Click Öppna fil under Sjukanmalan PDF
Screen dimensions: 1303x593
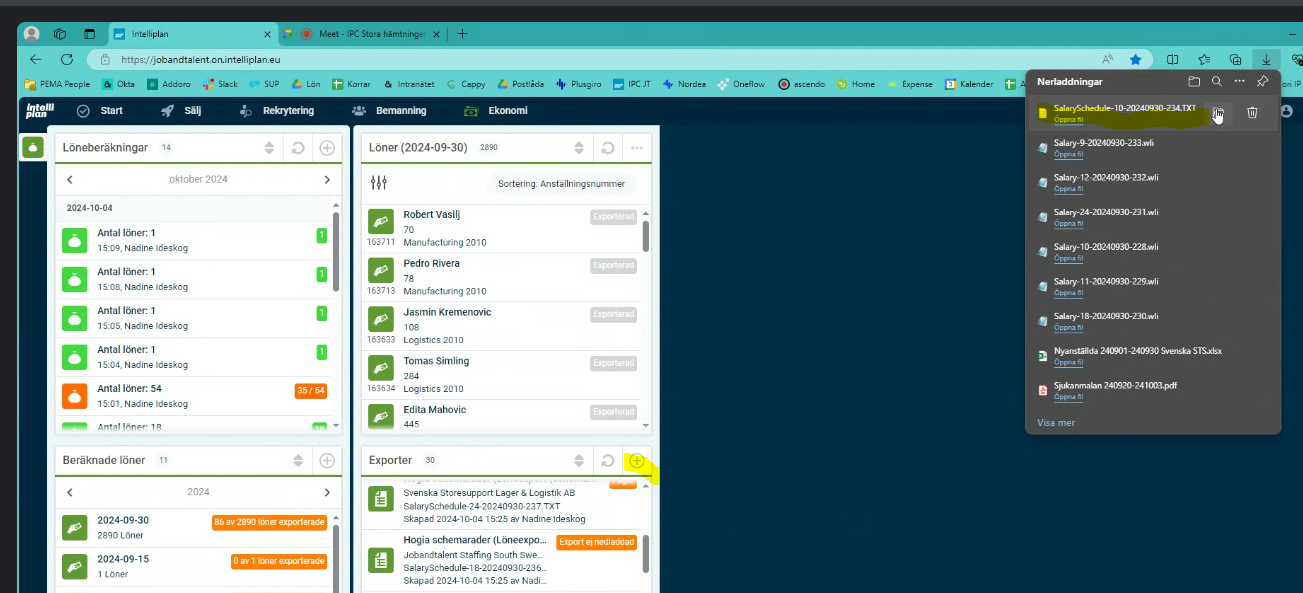click(1068, 397)
